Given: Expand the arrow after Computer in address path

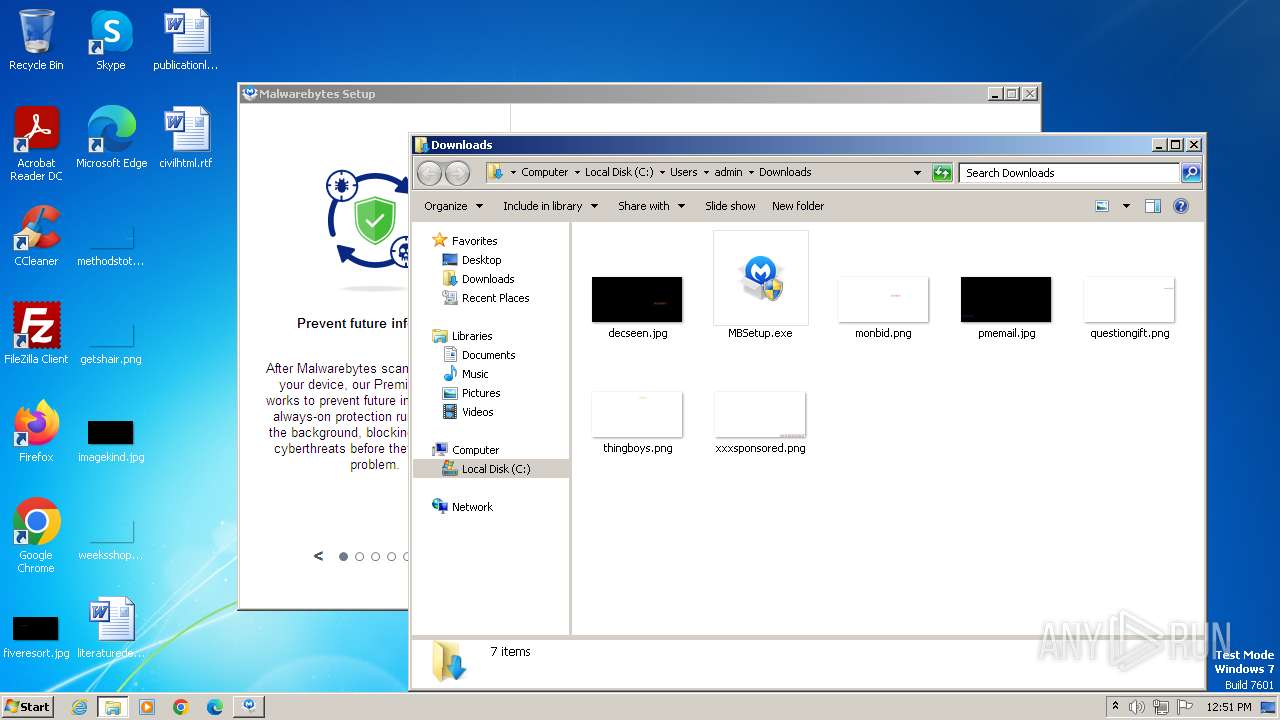Looking at the screenshot, I should click(577, 172).
